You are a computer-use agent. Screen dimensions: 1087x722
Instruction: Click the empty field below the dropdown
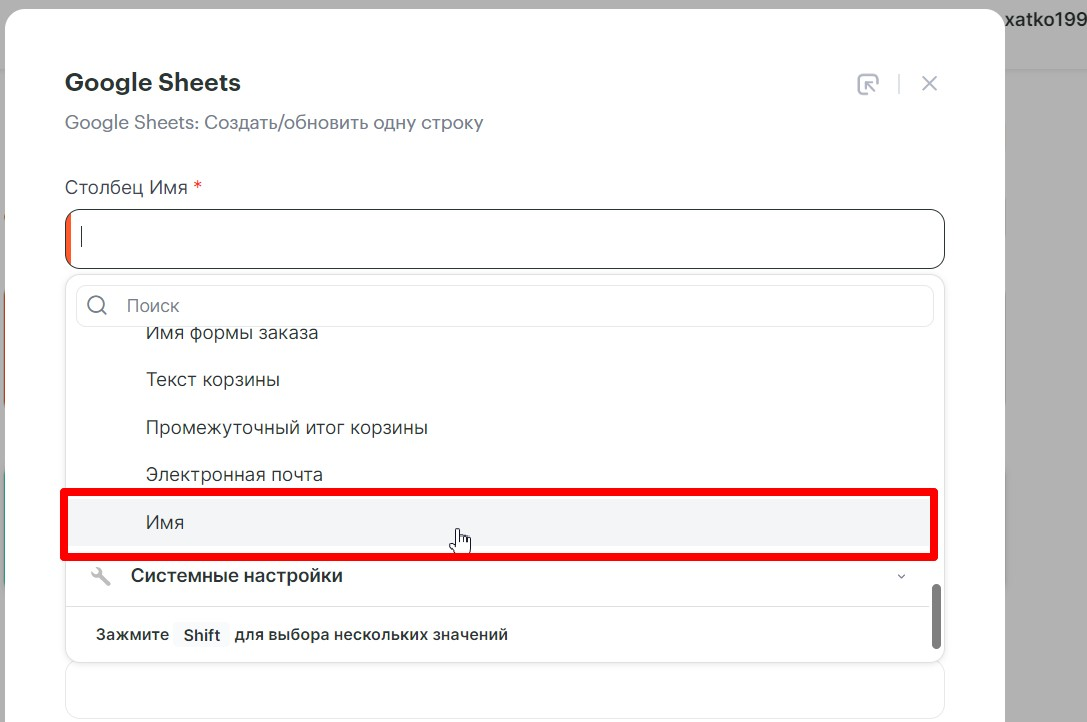coord(505,690)
